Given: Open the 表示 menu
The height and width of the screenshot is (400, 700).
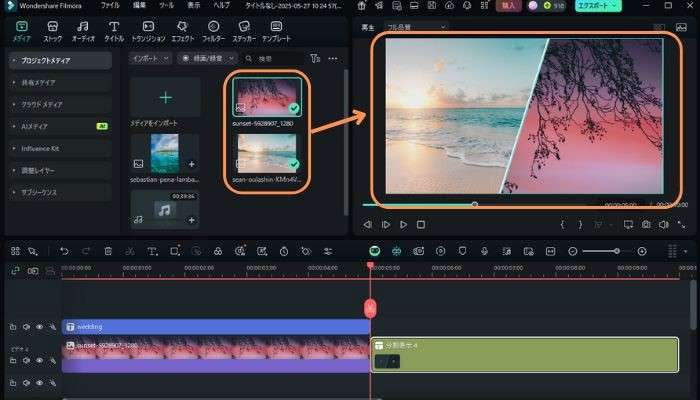Looking at the screenshot, I should [x=193, y=5].
